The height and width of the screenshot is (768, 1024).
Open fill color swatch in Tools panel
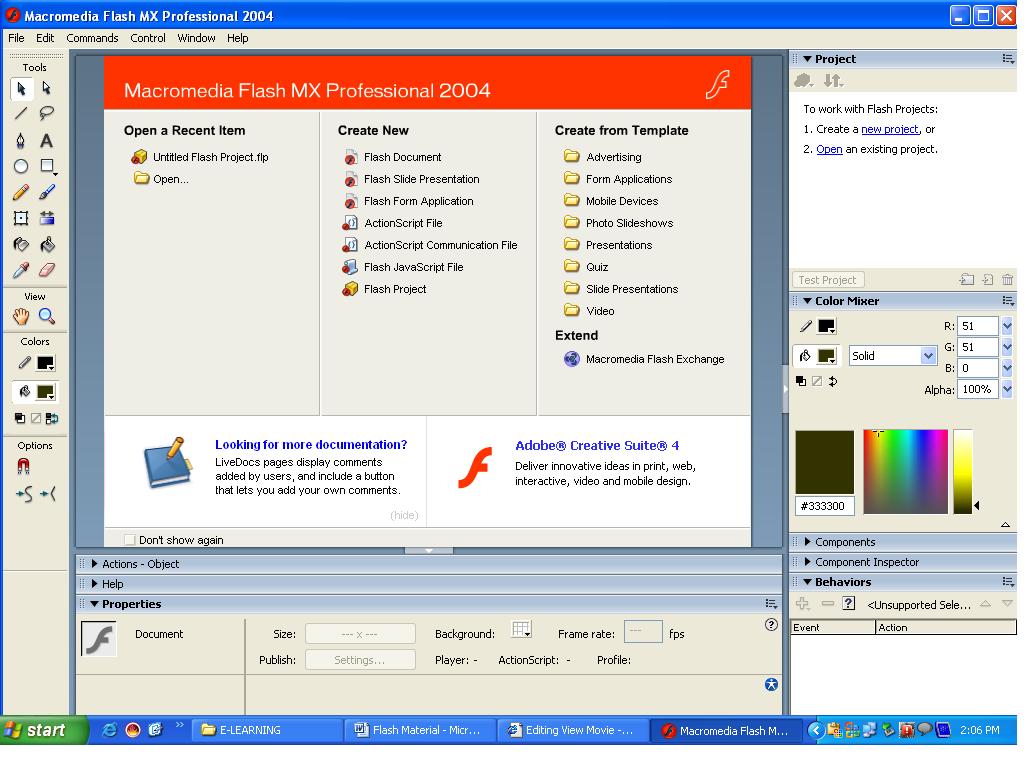[46, 392]
